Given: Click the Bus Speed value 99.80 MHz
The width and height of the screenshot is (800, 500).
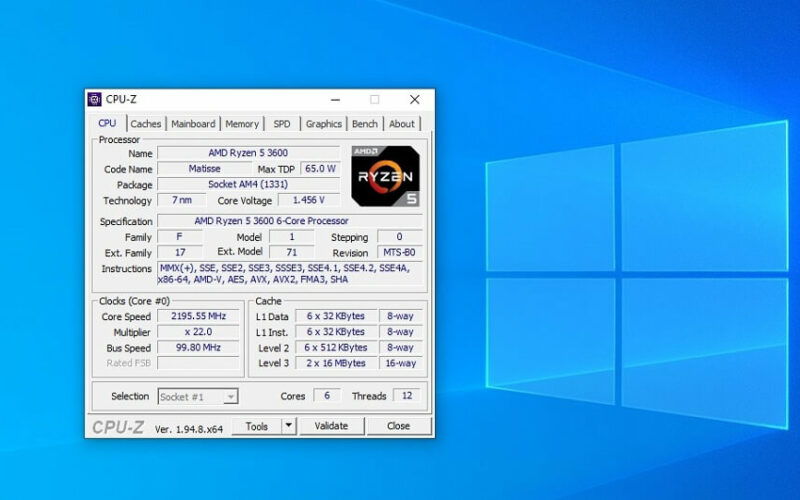Looking at the screenshot, I should [198, 347].
